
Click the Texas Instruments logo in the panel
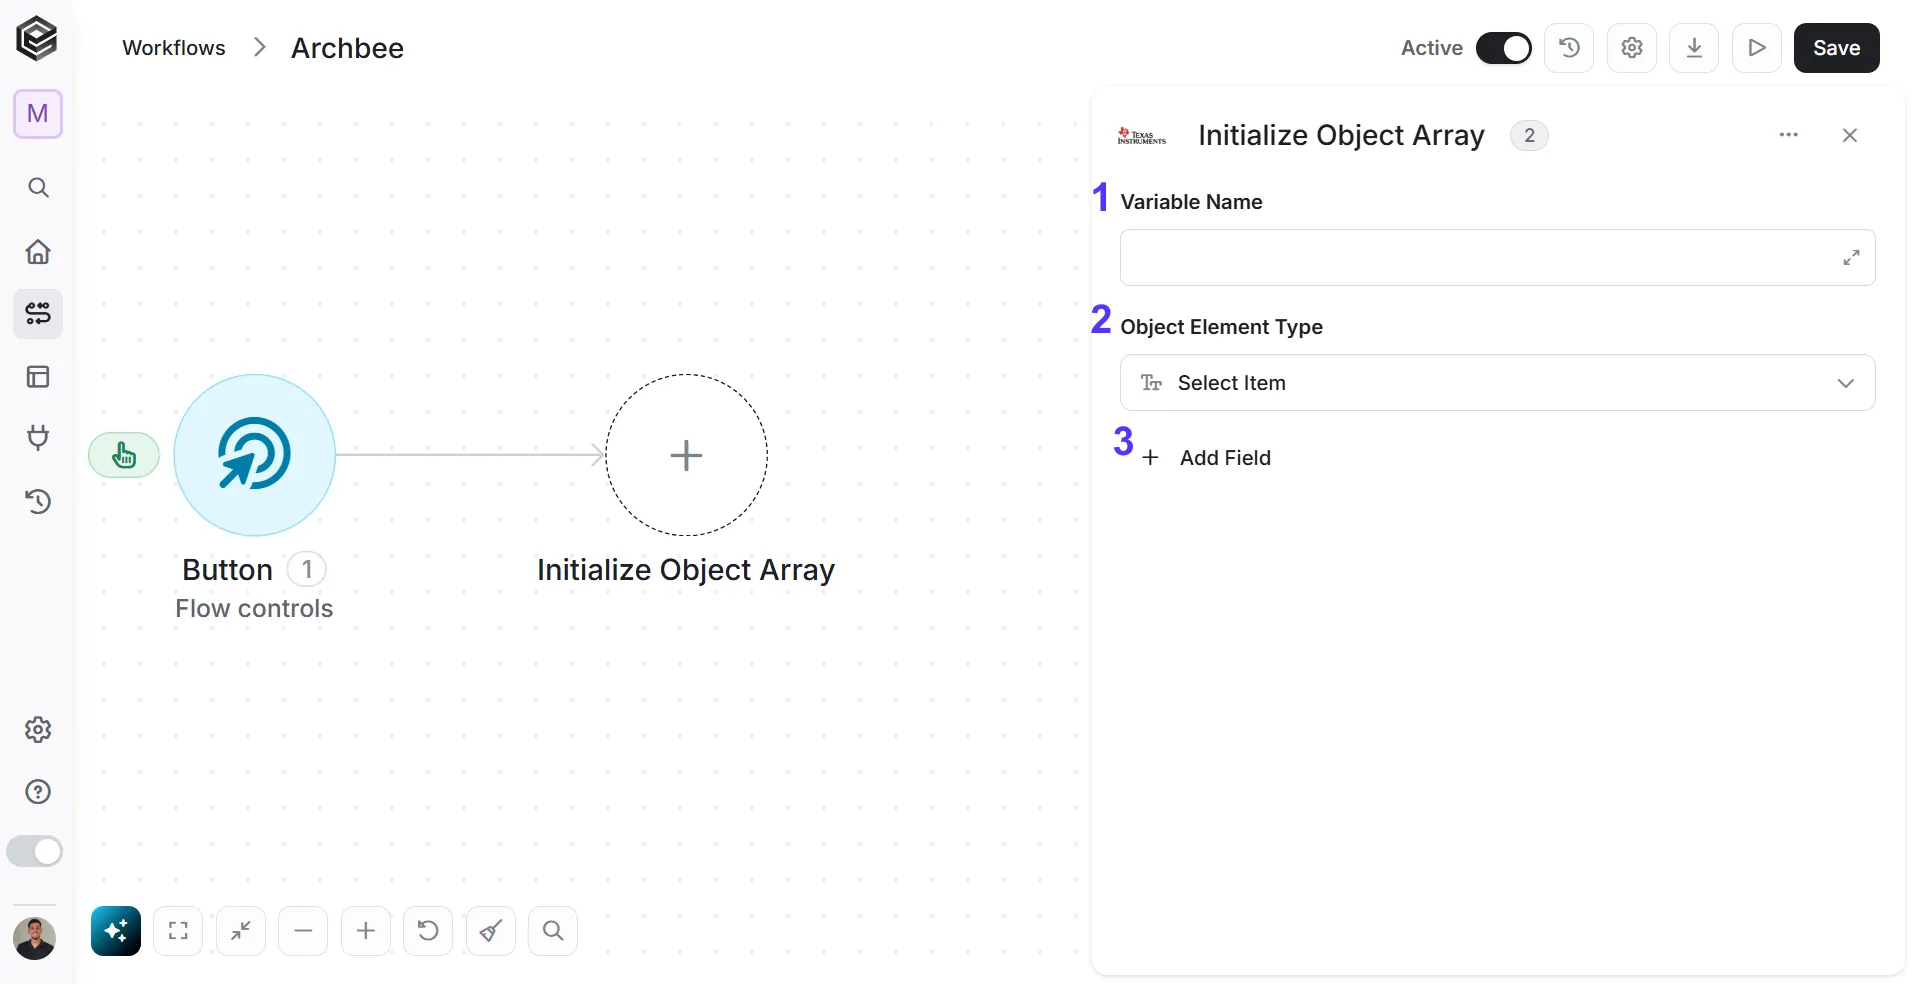click(1142, 136)
